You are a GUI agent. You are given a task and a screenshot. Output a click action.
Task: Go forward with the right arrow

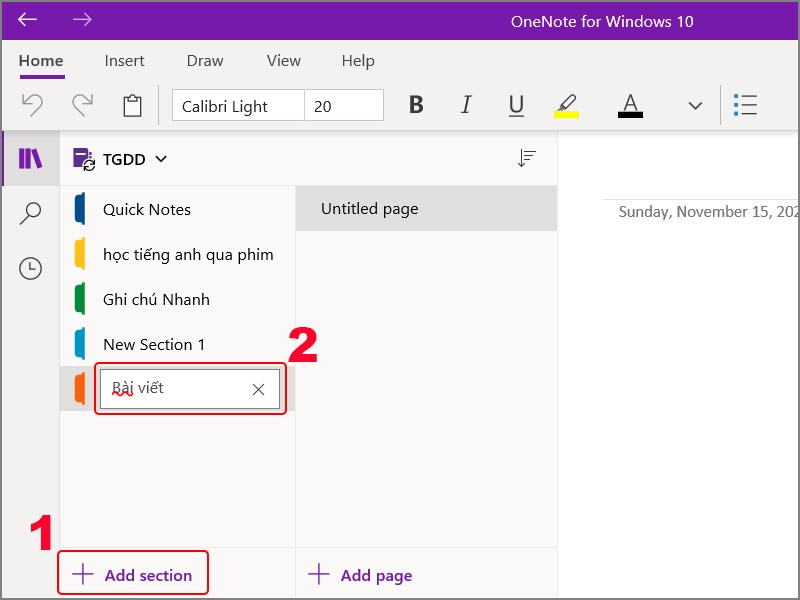[x=82, y=19]
